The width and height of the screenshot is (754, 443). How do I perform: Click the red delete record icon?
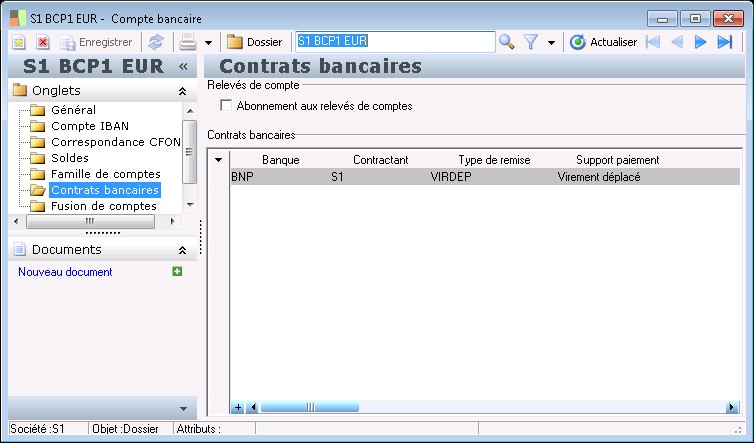43,42
